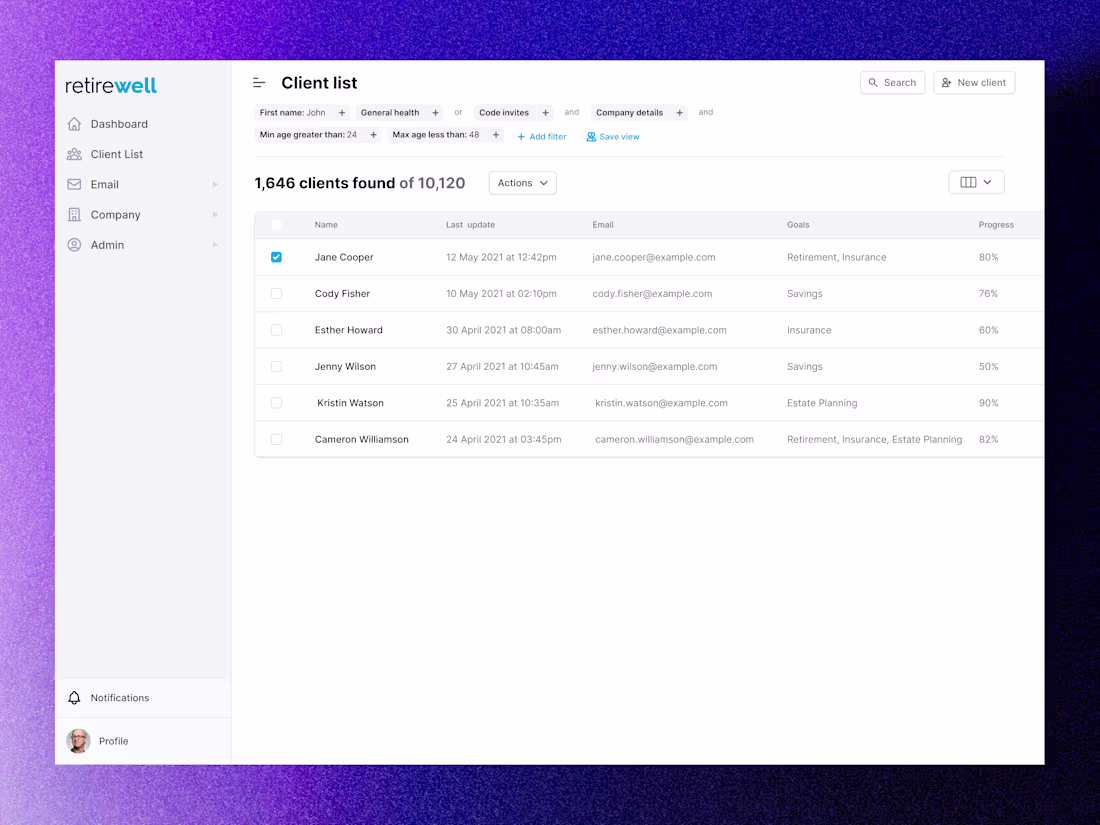Open the Actions dropdown

(x=522, y=182)
